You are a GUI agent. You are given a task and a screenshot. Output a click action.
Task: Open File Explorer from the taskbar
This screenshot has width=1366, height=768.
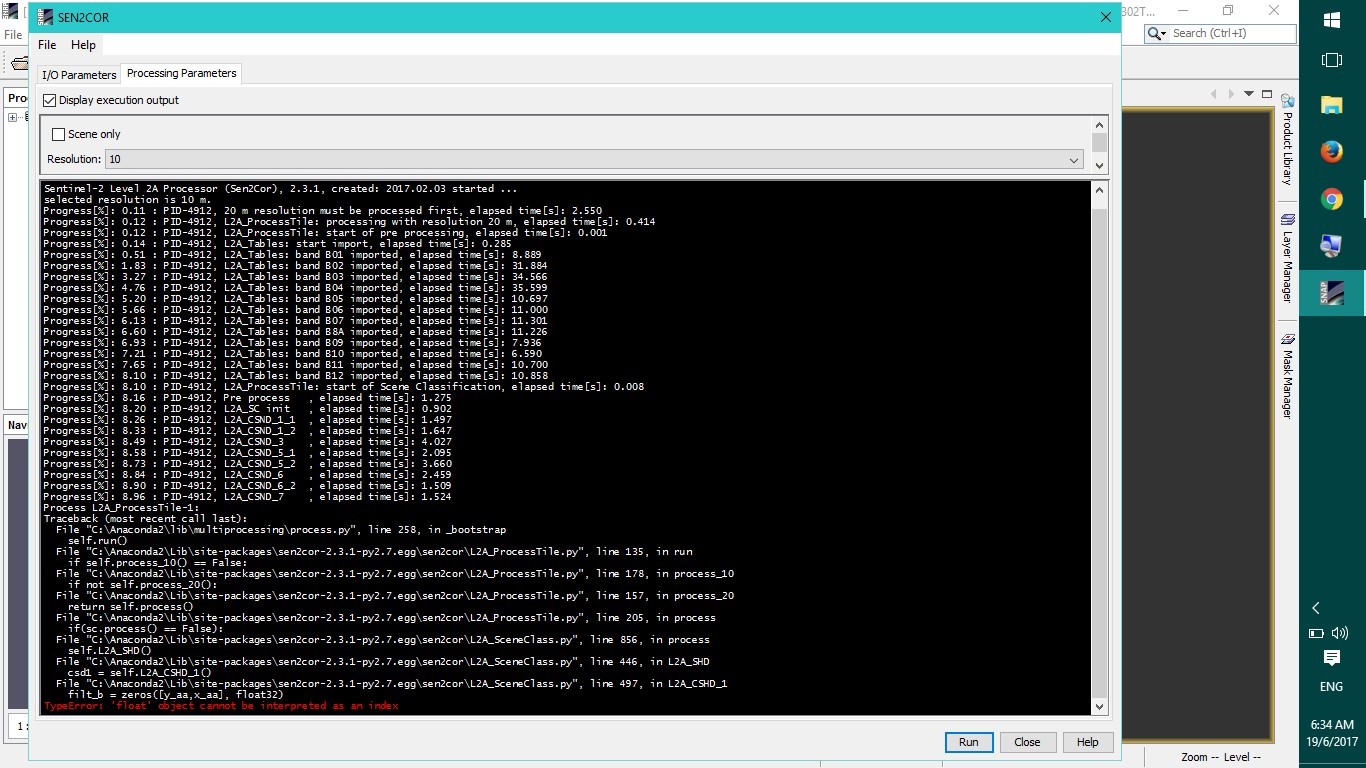pyautogui.click(x=1331, y=105)
